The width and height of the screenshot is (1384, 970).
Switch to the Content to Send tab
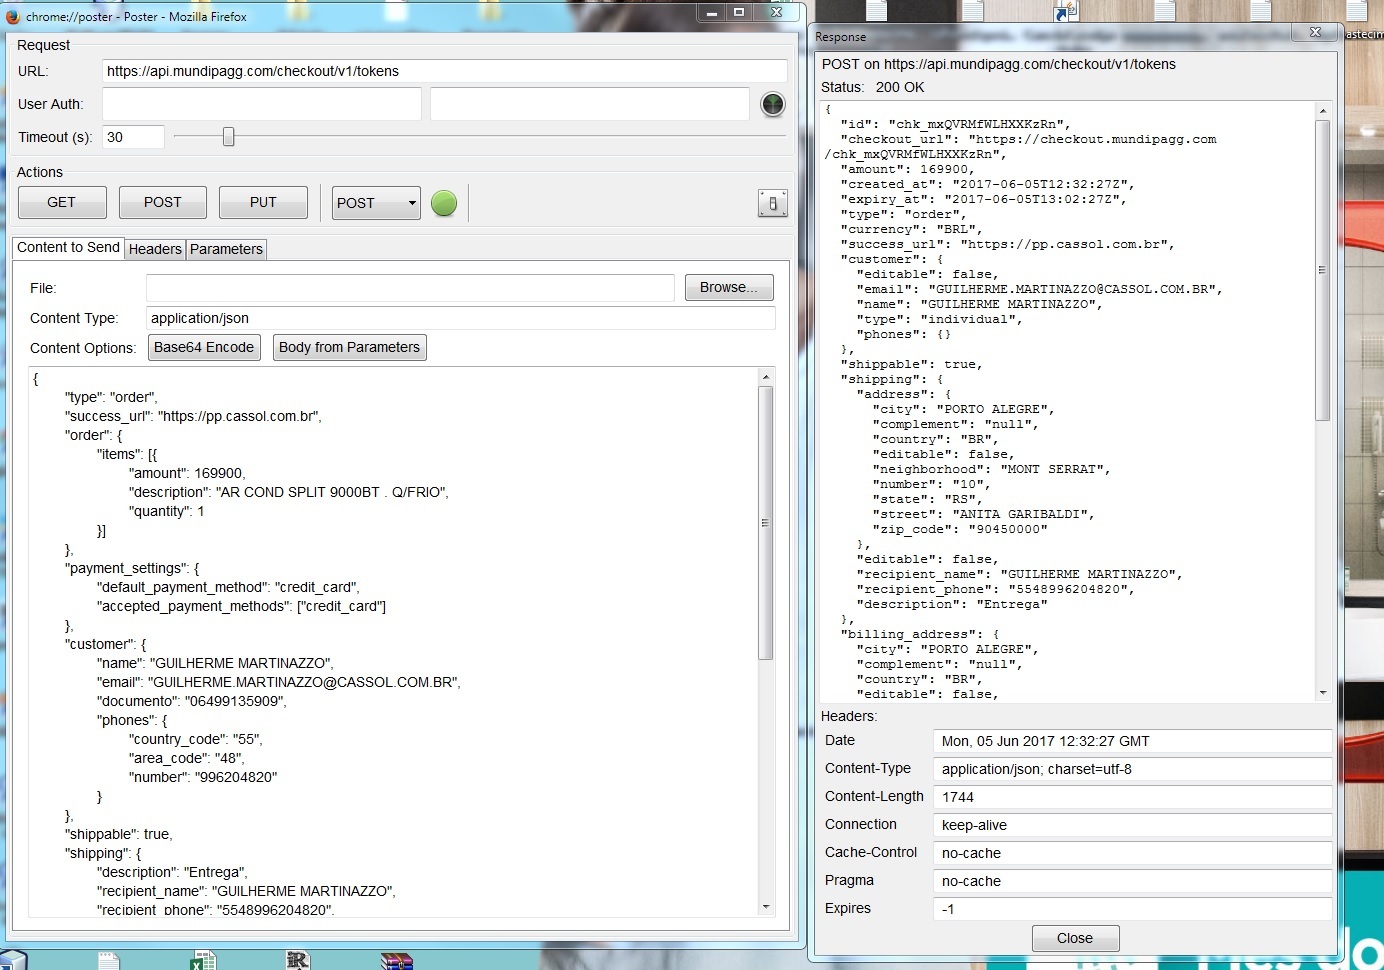coord(68,247)
